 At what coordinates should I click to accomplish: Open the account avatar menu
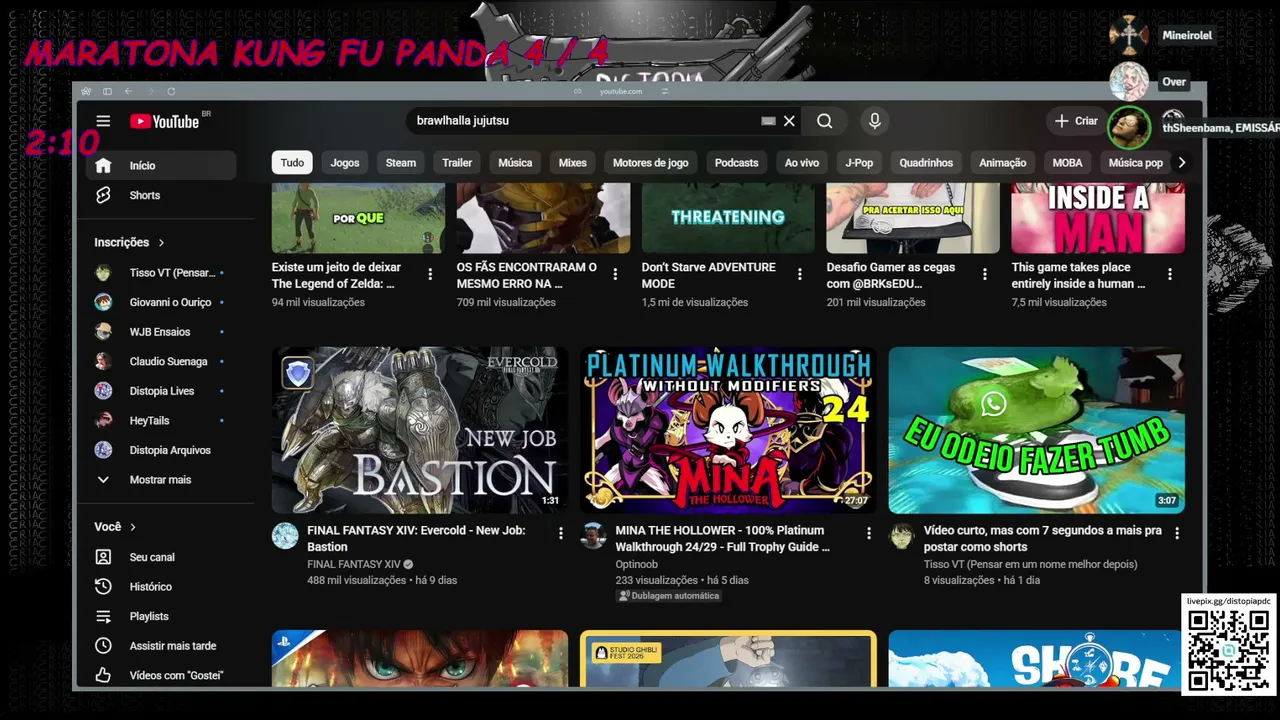pyautogui.click(x=1173, y=121)
